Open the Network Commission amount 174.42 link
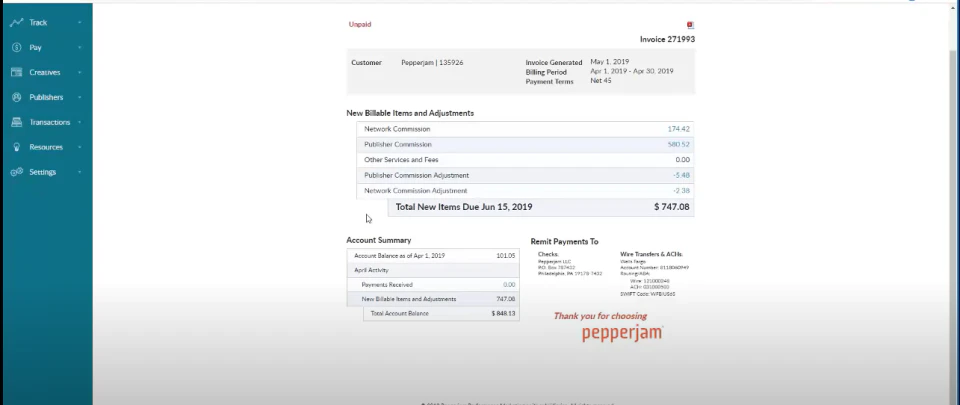960x405 pixels. pyautogui.click(x=678, y=129)
